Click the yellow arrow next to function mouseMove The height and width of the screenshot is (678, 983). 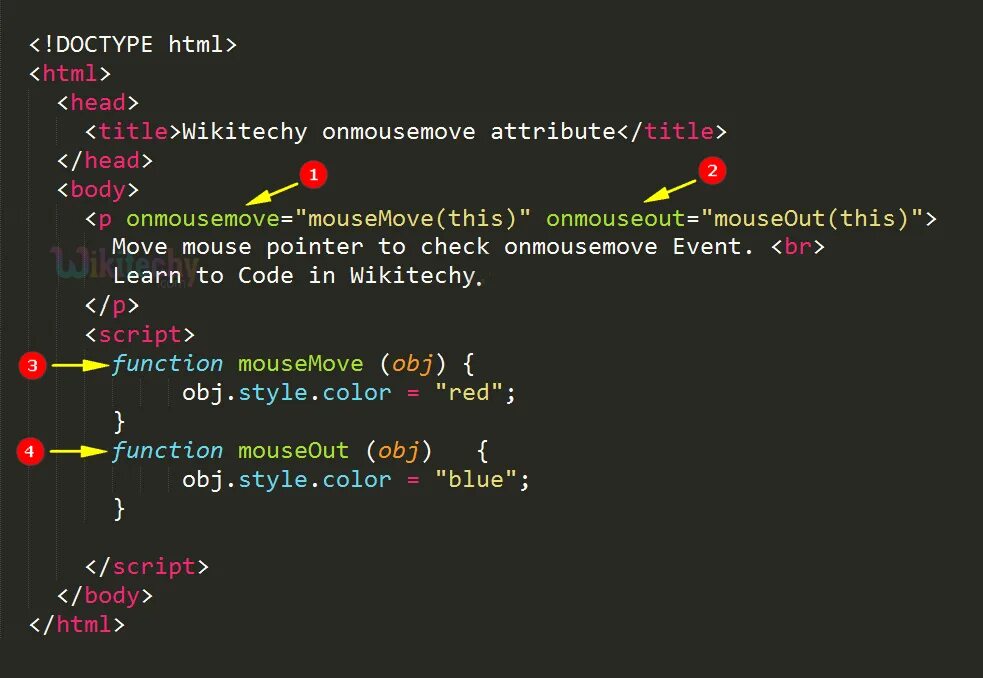coord(80,364)
